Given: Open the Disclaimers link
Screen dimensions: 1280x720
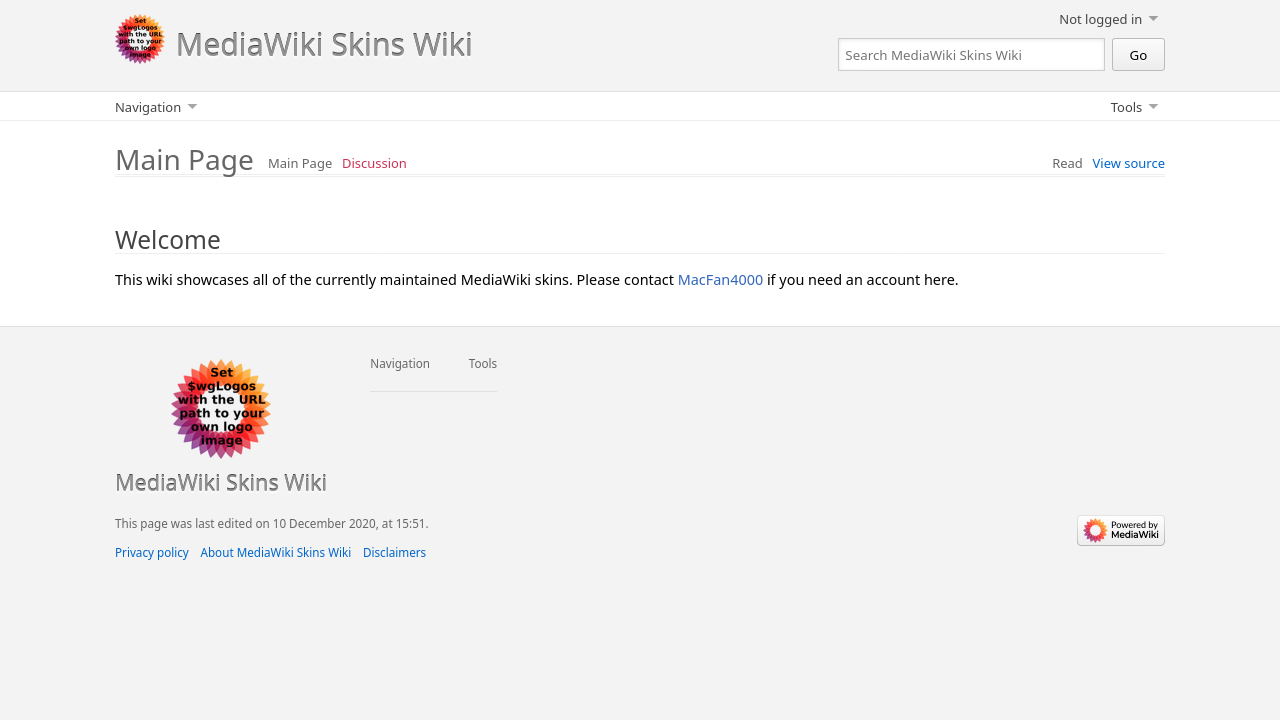Looking at the screenshot, I should pos(394,553).
